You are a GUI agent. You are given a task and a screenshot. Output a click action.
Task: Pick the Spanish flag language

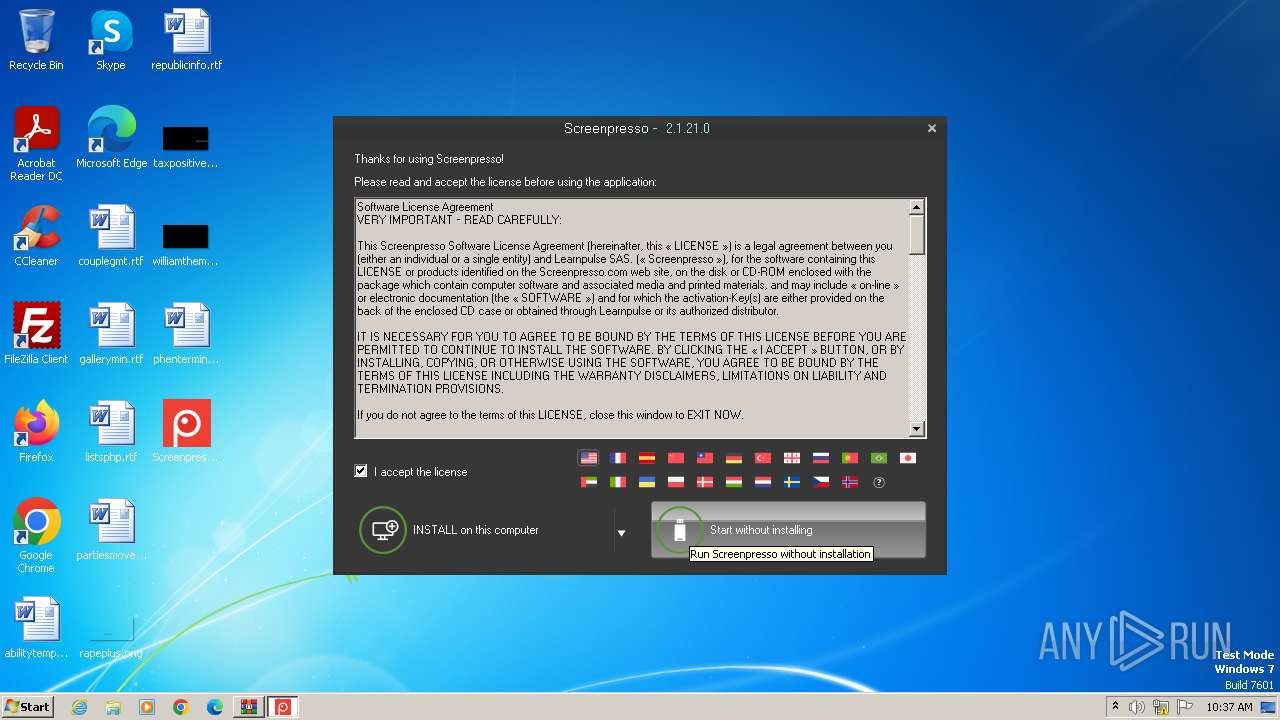(x=647, y=458)
